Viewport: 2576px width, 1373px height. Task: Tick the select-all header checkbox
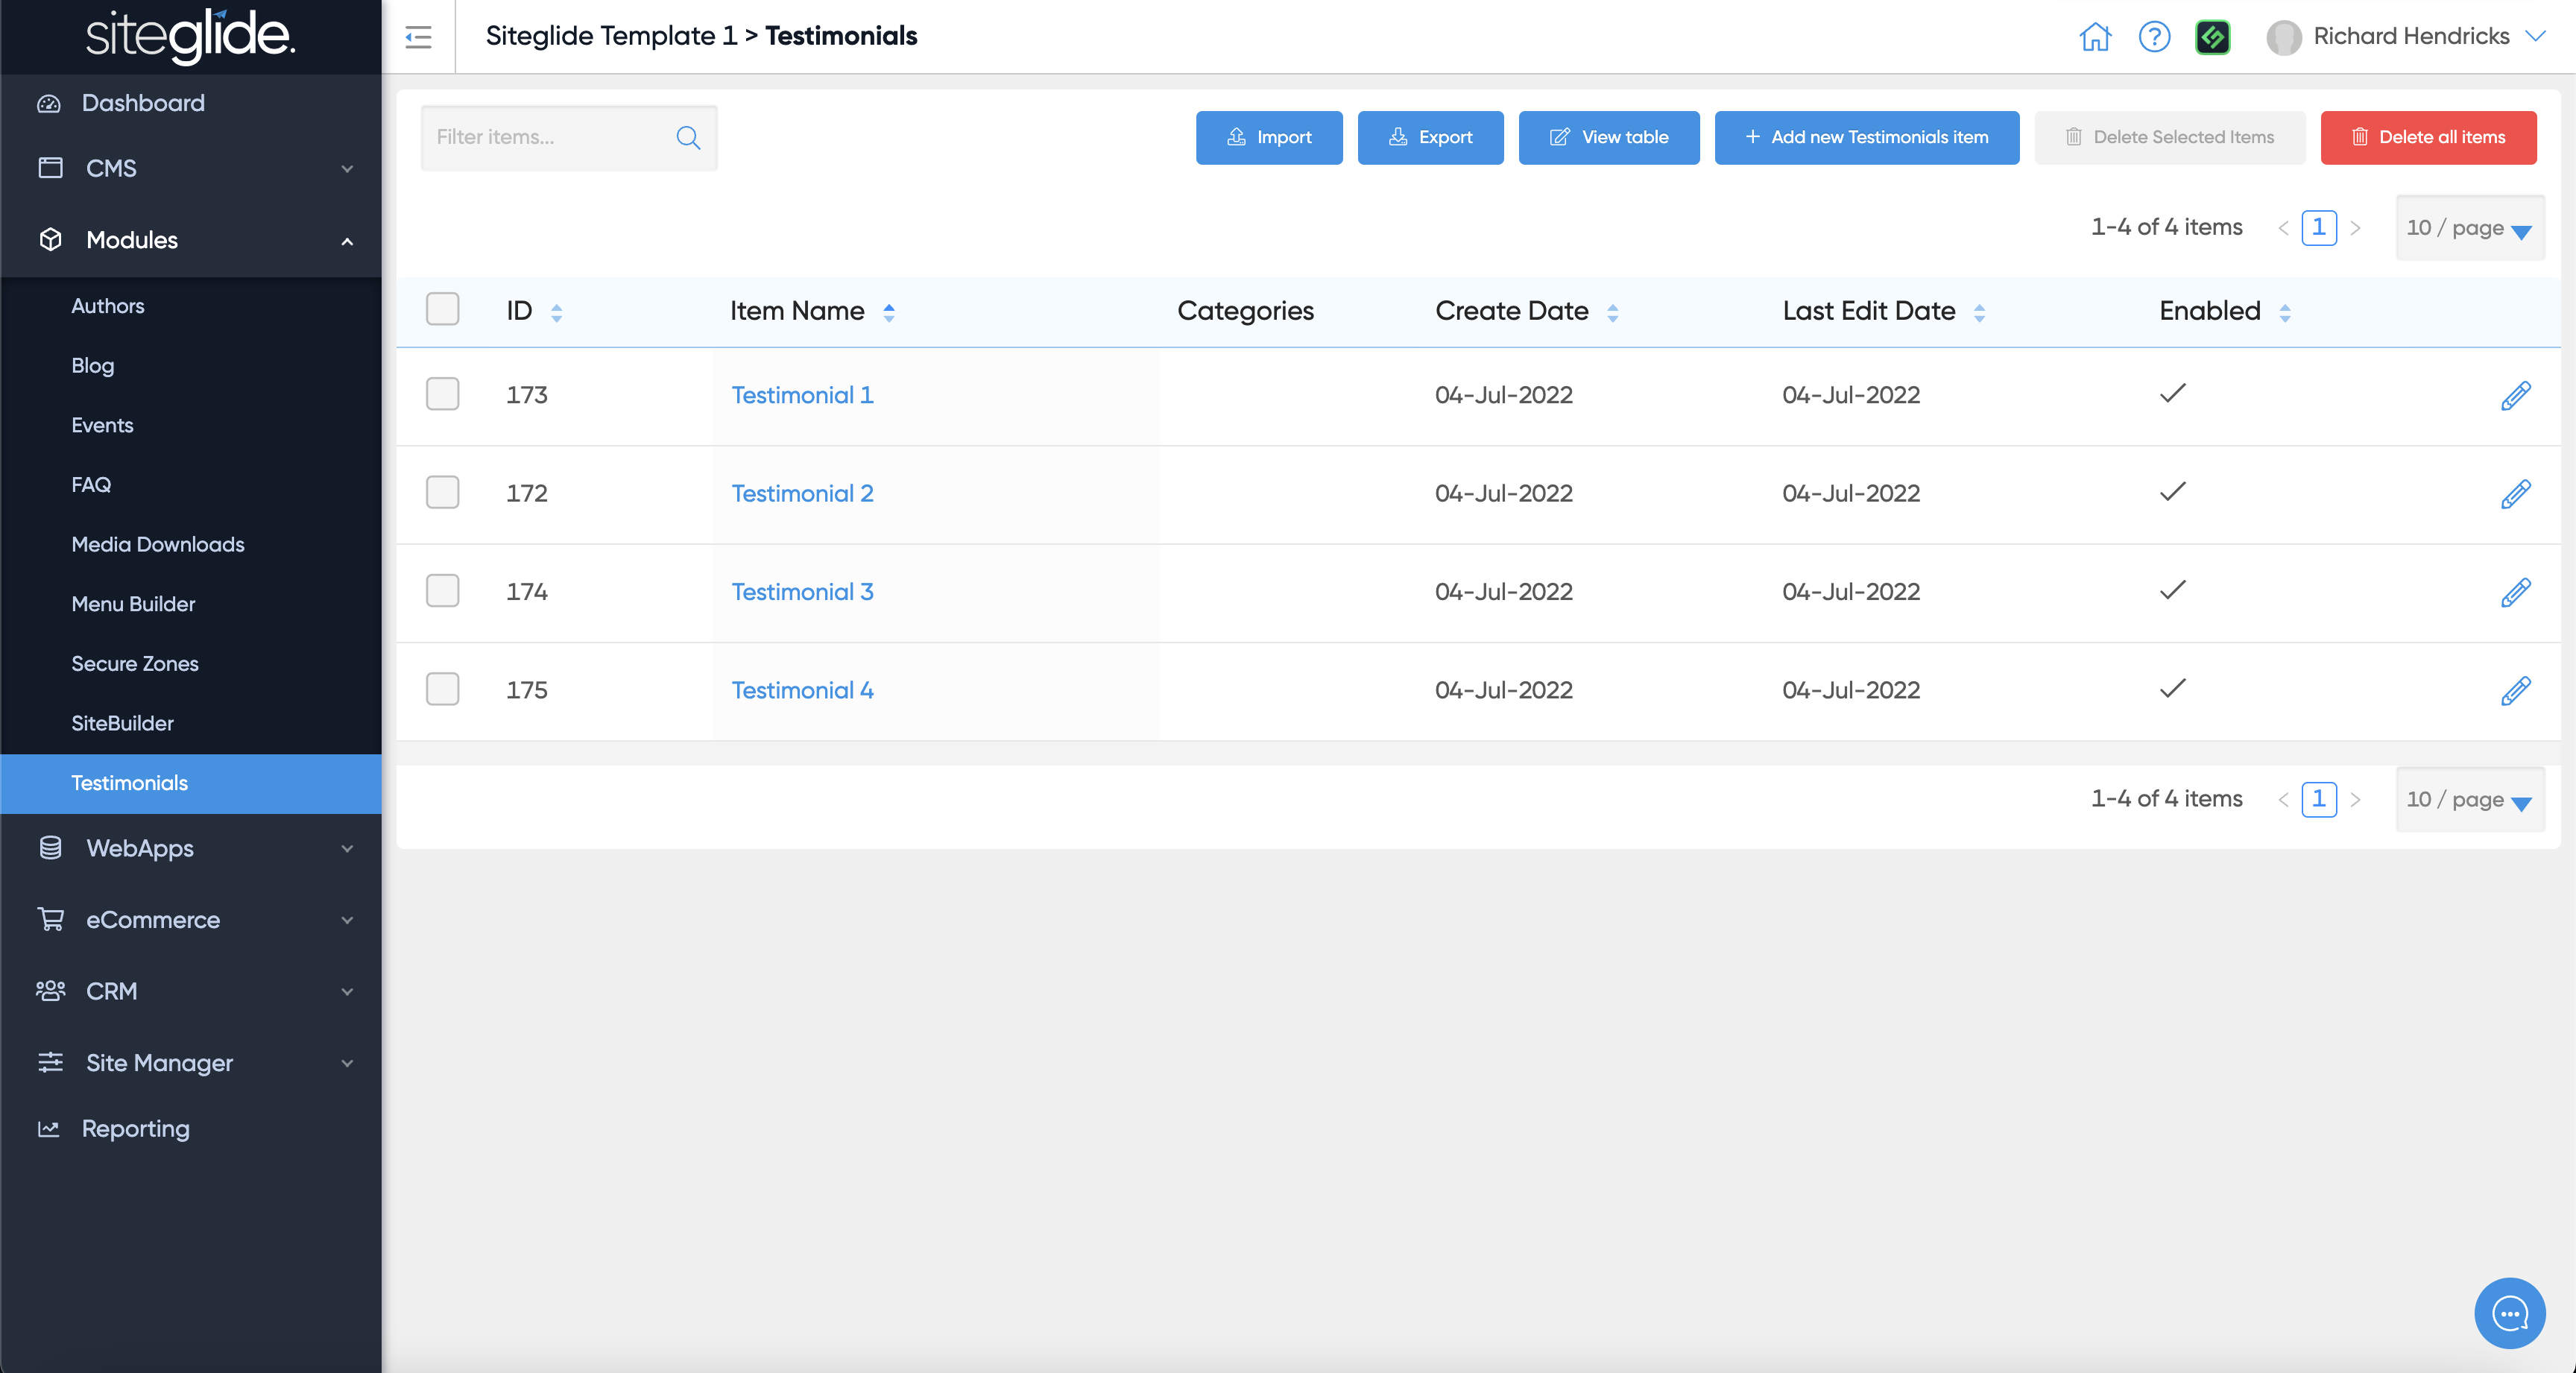pyautogui.click(x=442, y=309)
